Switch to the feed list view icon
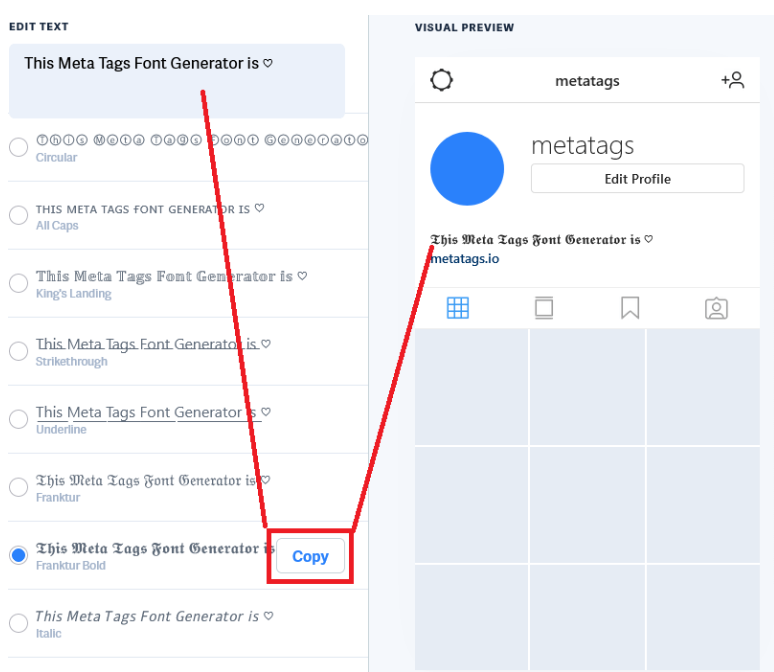Screen dimensions: 774x672 pos(544,308)
